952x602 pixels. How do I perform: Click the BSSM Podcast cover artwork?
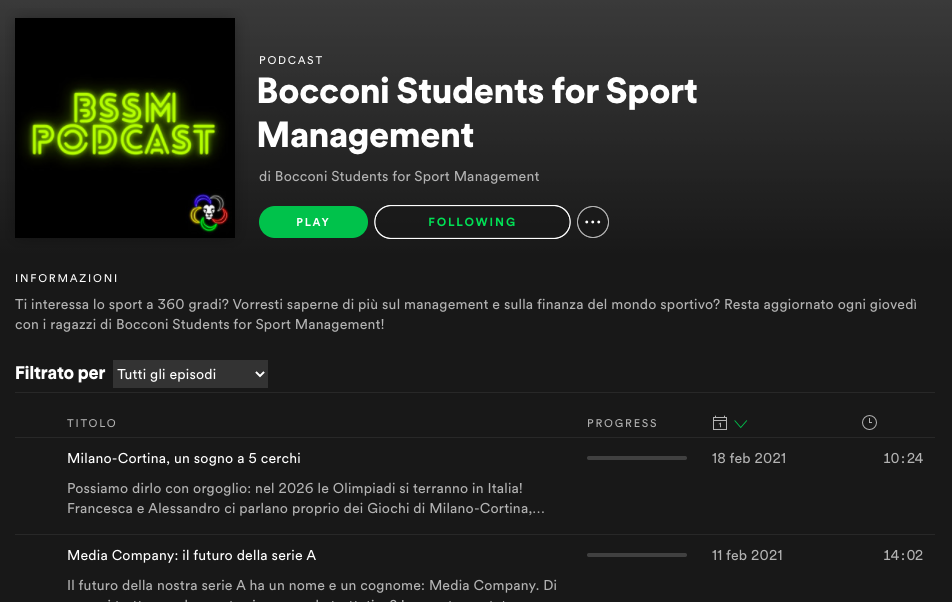pos(125,128)
